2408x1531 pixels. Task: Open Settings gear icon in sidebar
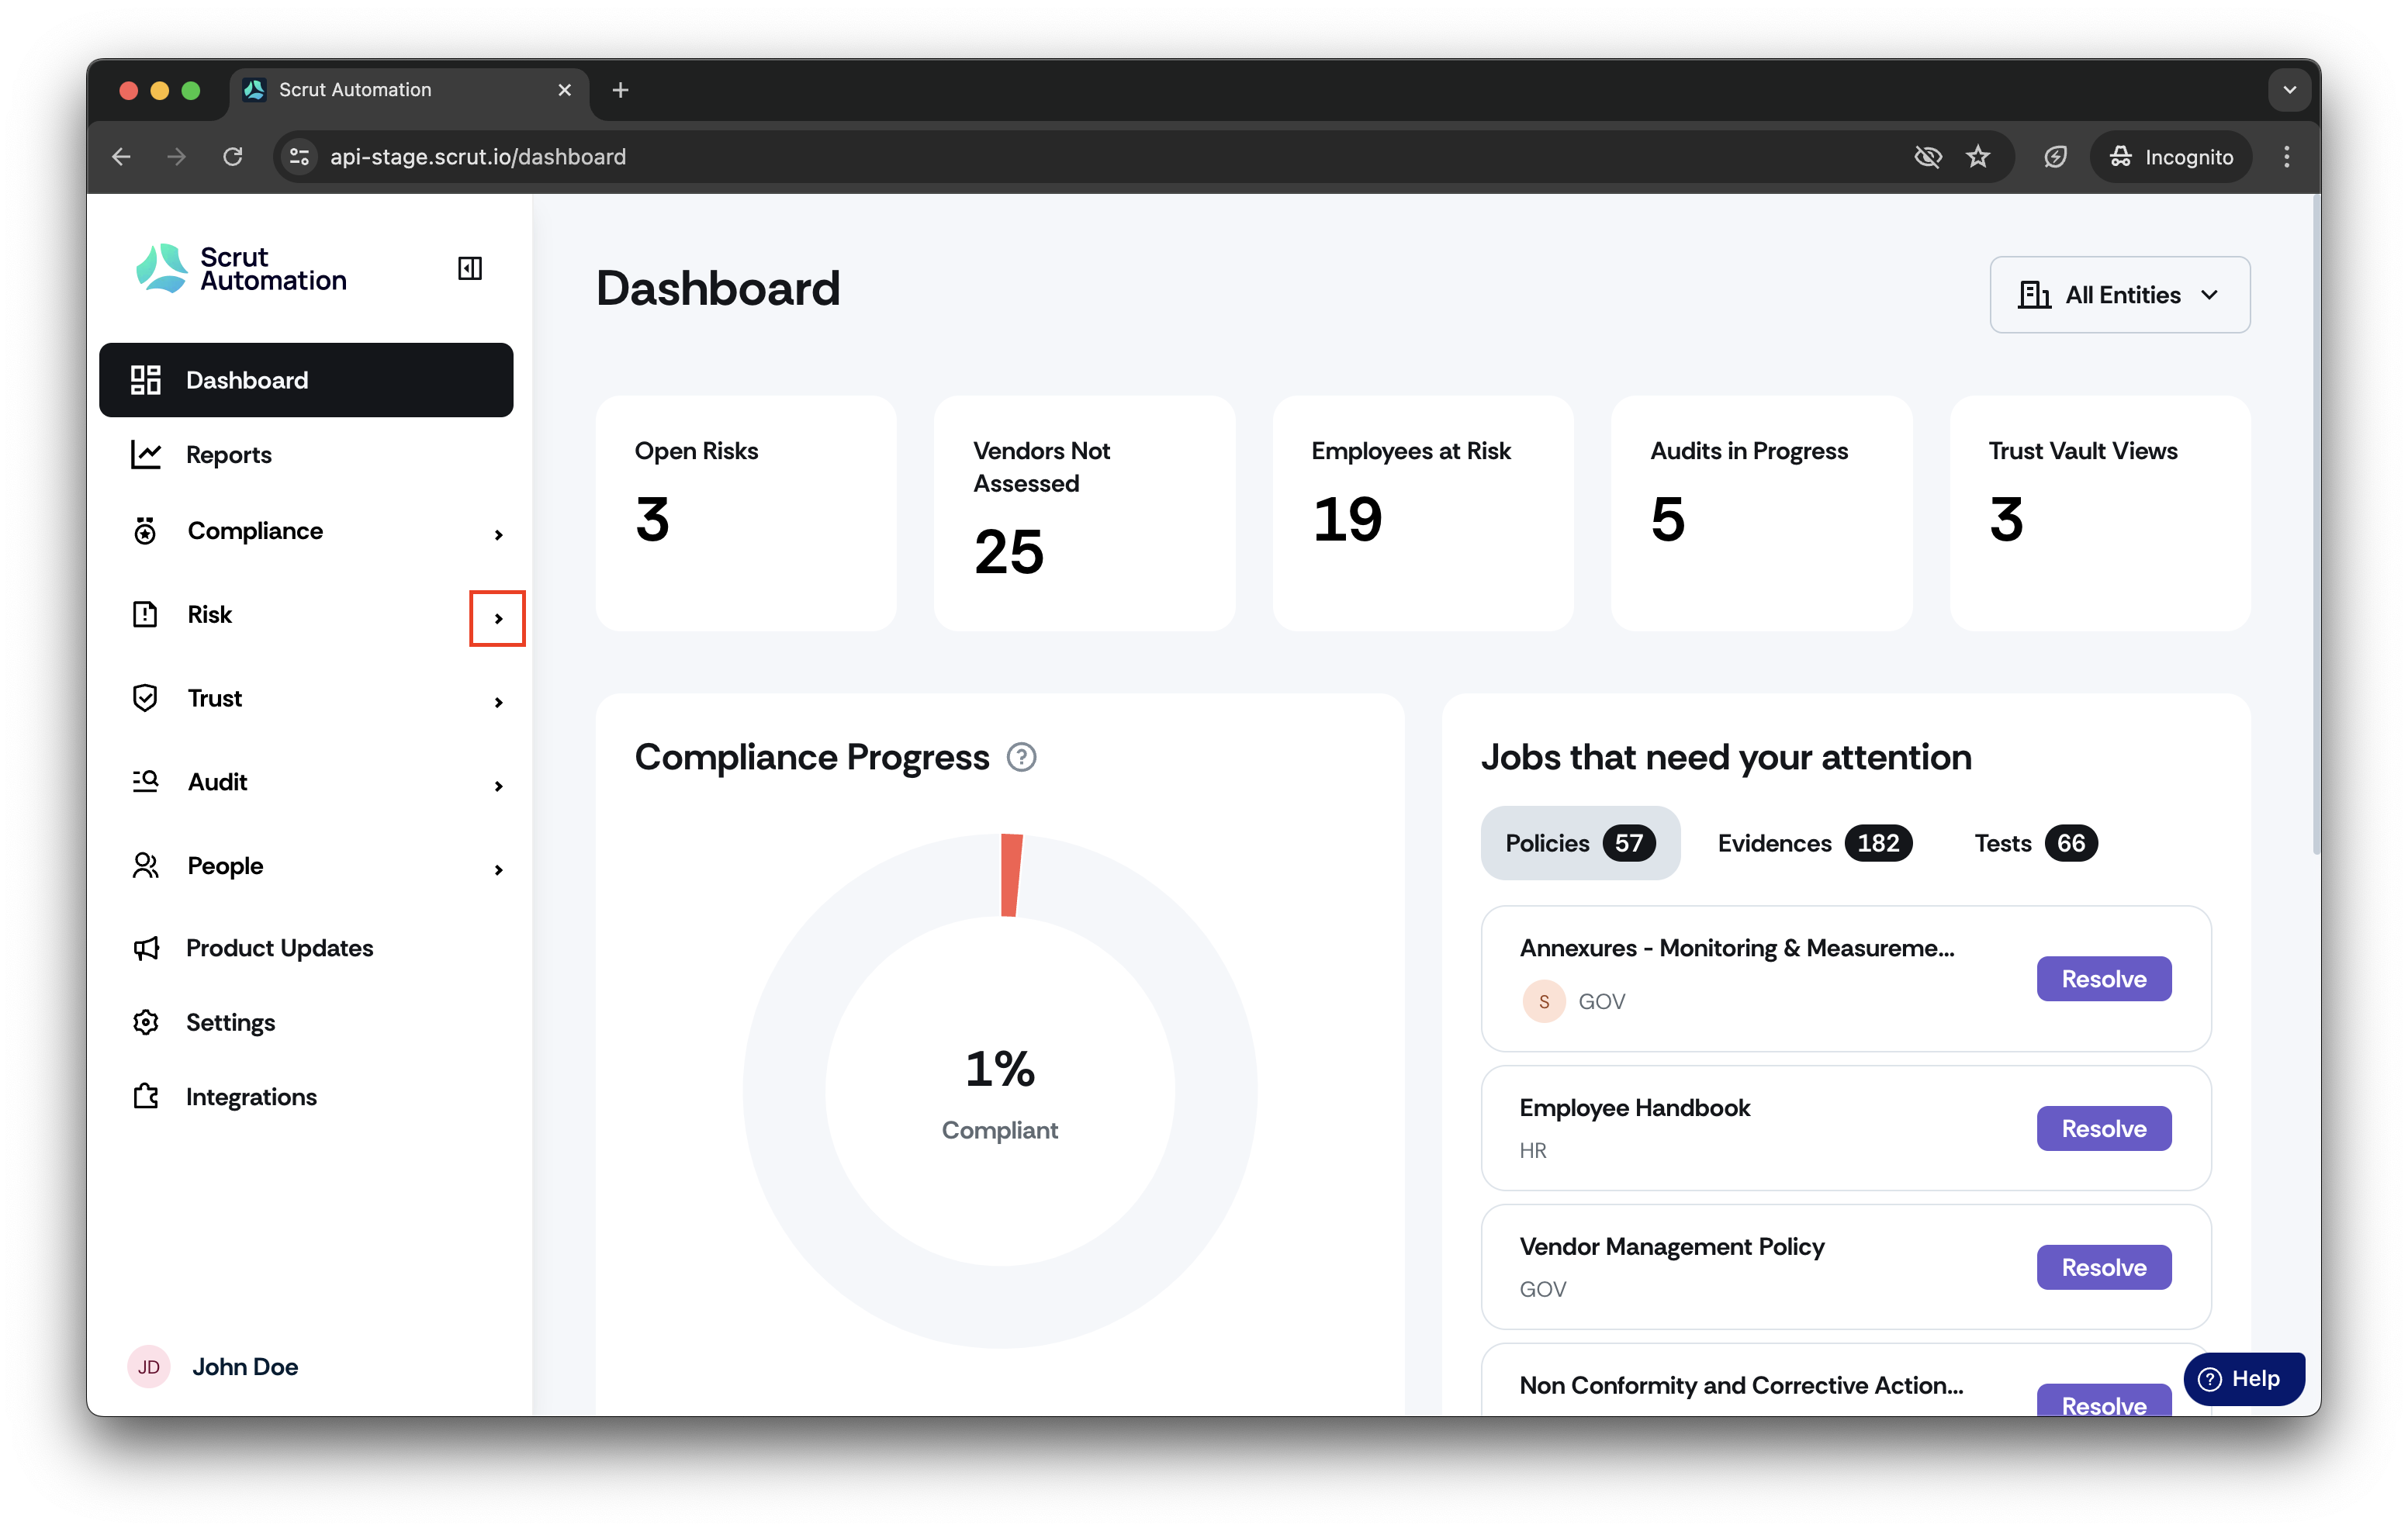146,1022
